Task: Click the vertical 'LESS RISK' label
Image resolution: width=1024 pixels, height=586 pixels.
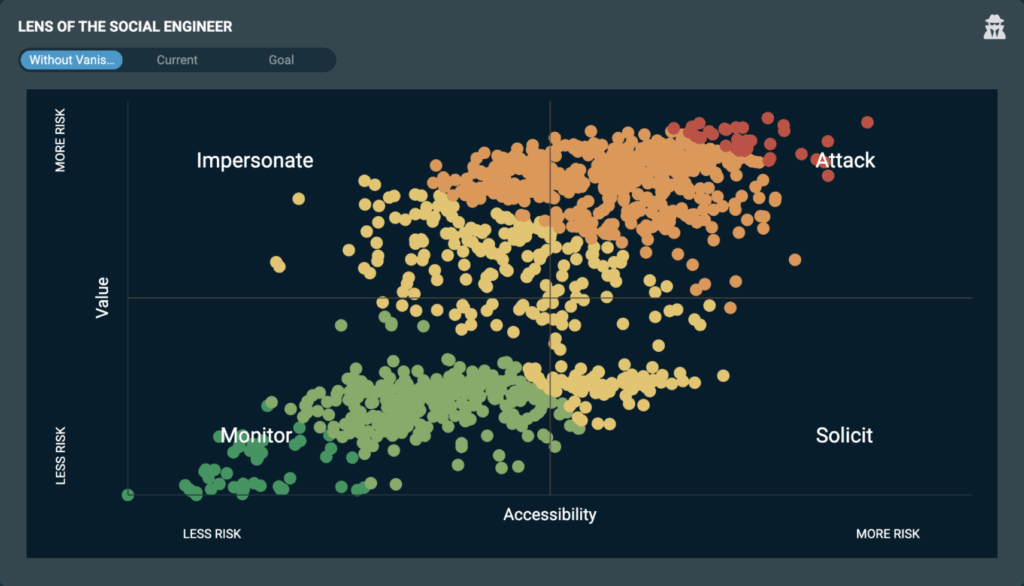Action: point(61,456)
